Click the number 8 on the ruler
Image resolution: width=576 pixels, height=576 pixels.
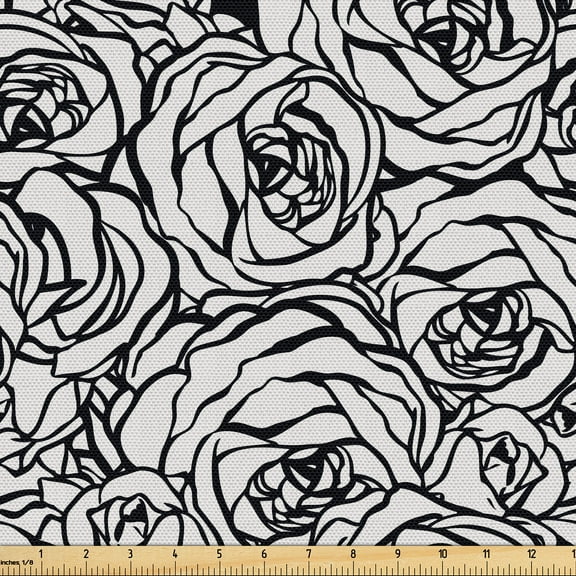pyautogui.click(x=353, y=554)
